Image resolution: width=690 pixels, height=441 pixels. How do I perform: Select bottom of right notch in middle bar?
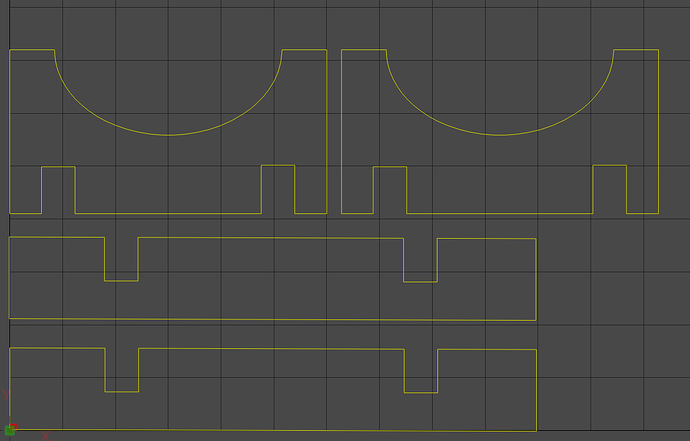pos(420,282)
